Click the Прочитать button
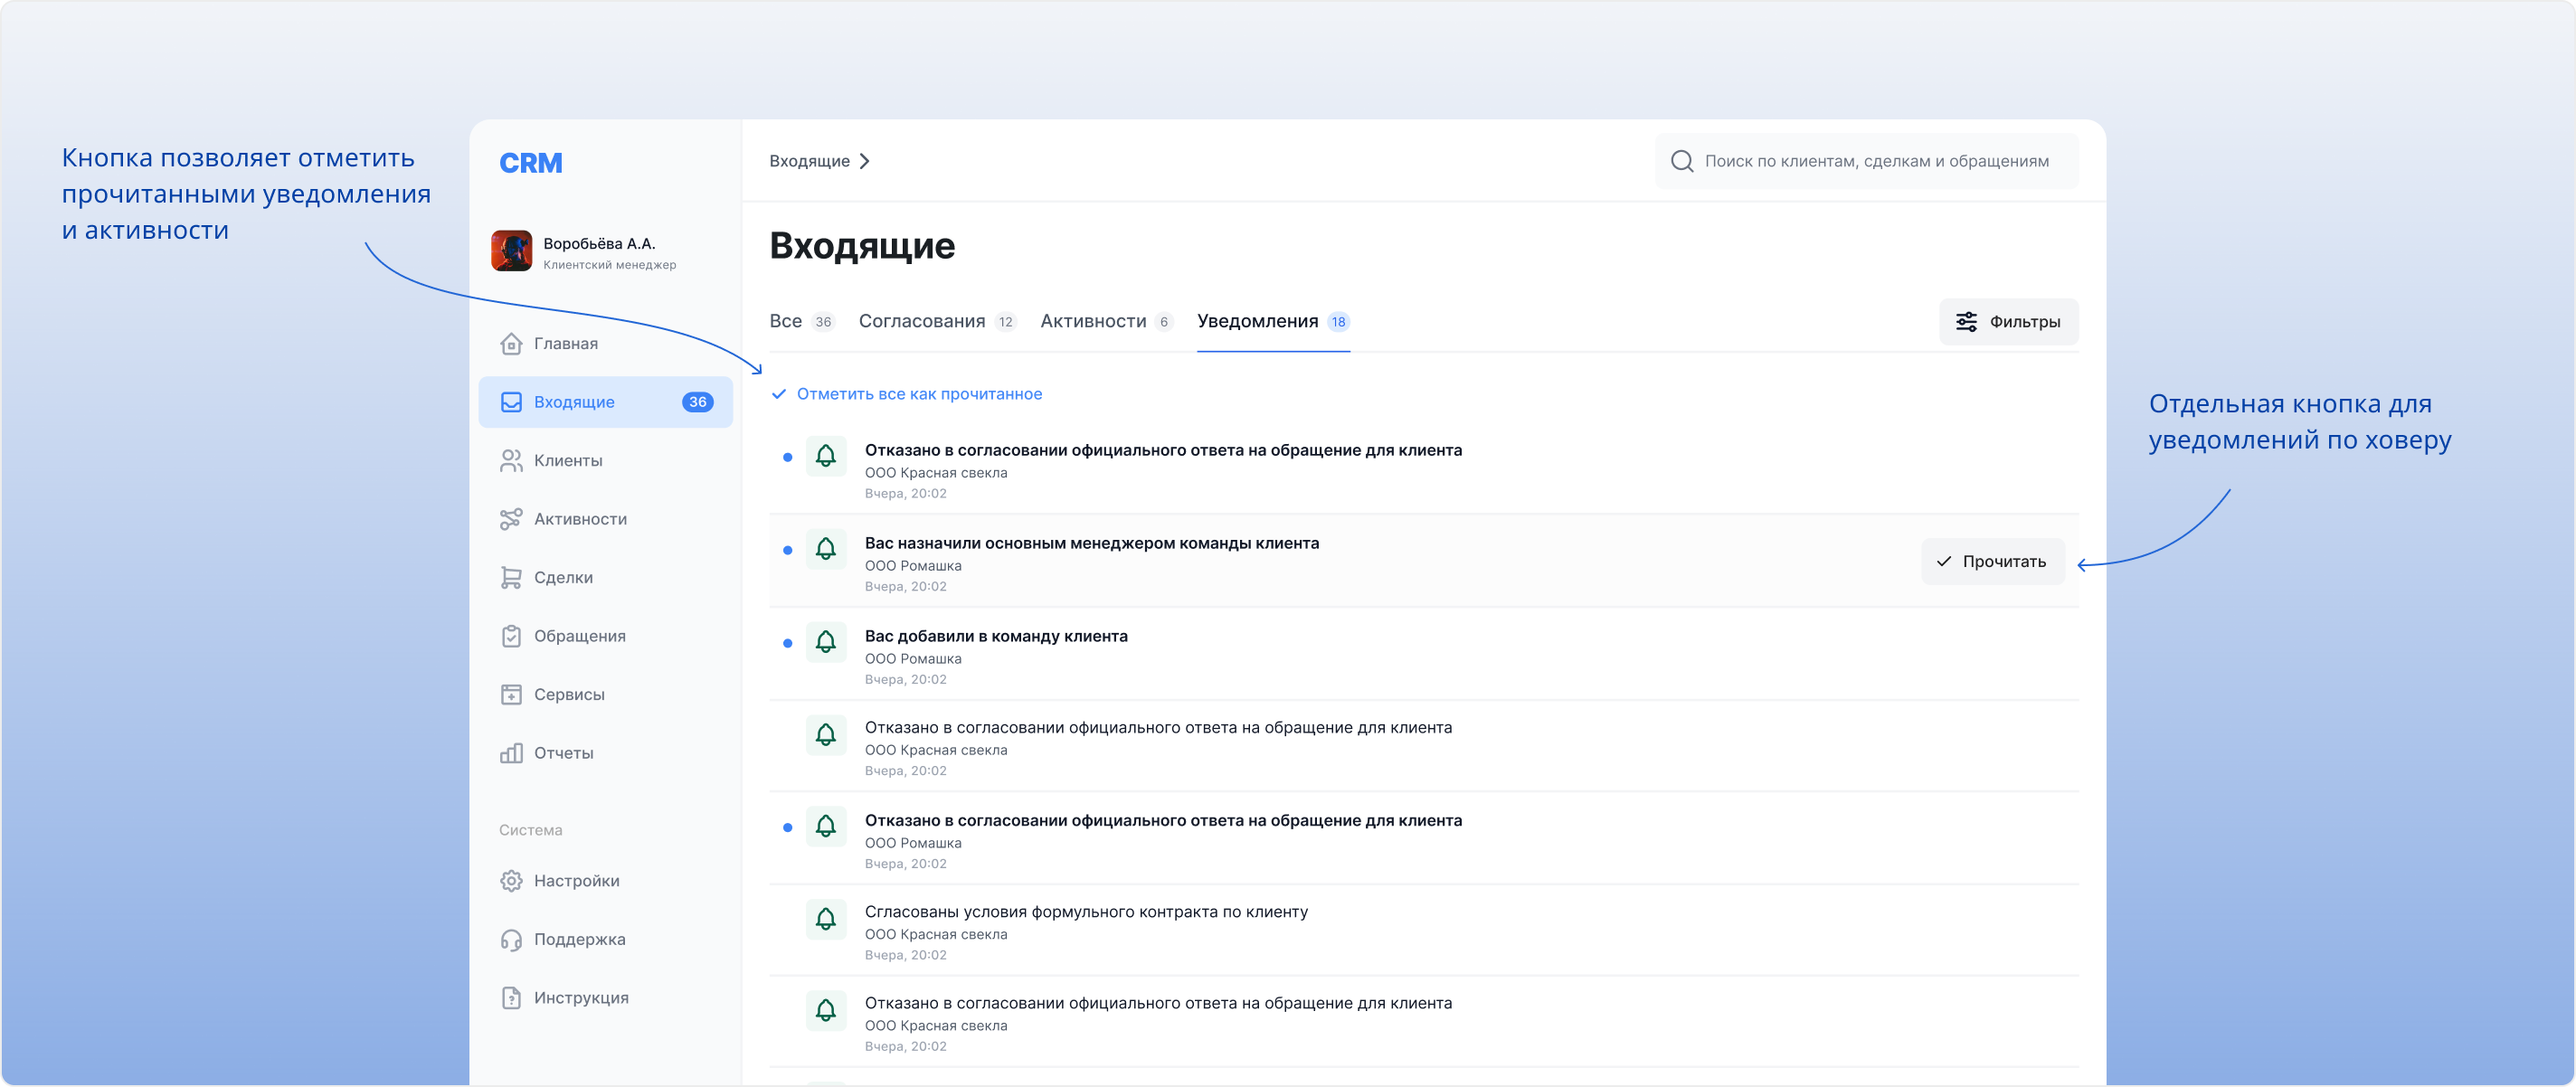2576x1087 pixels. 1992,562
